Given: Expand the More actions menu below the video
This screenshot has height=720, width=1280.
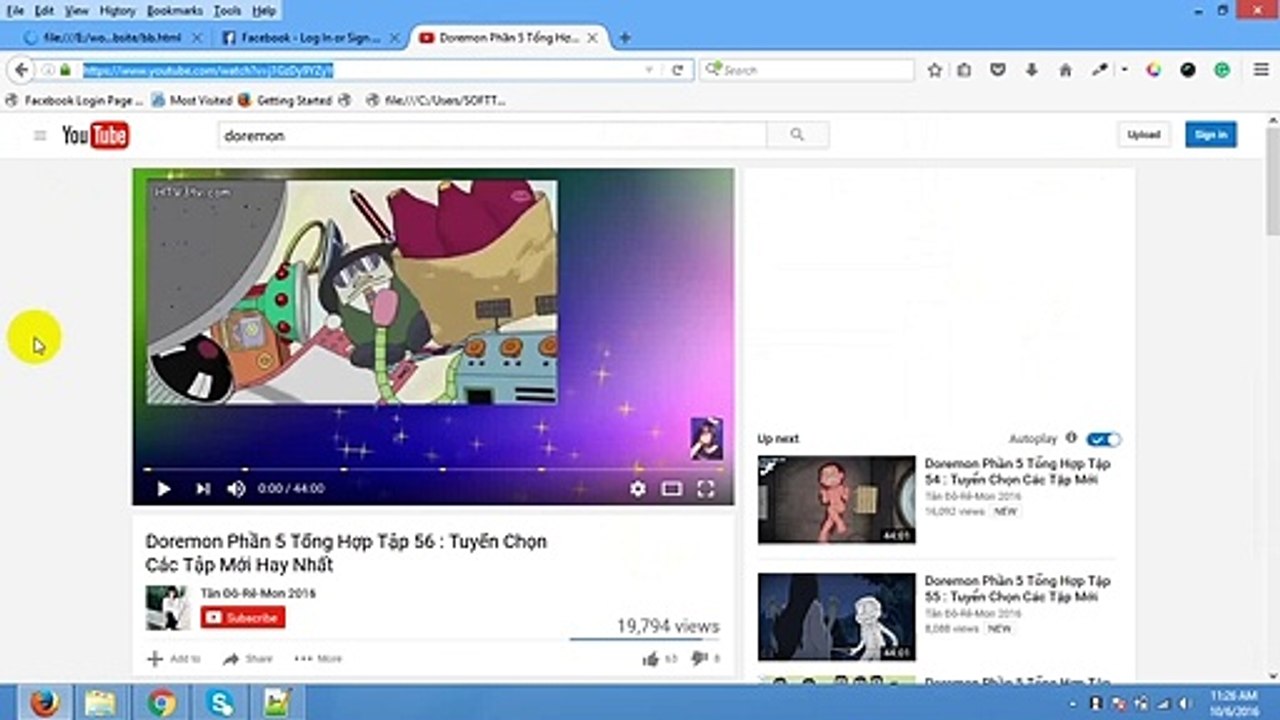Looking at the screenshot, I should coord(318,659).
